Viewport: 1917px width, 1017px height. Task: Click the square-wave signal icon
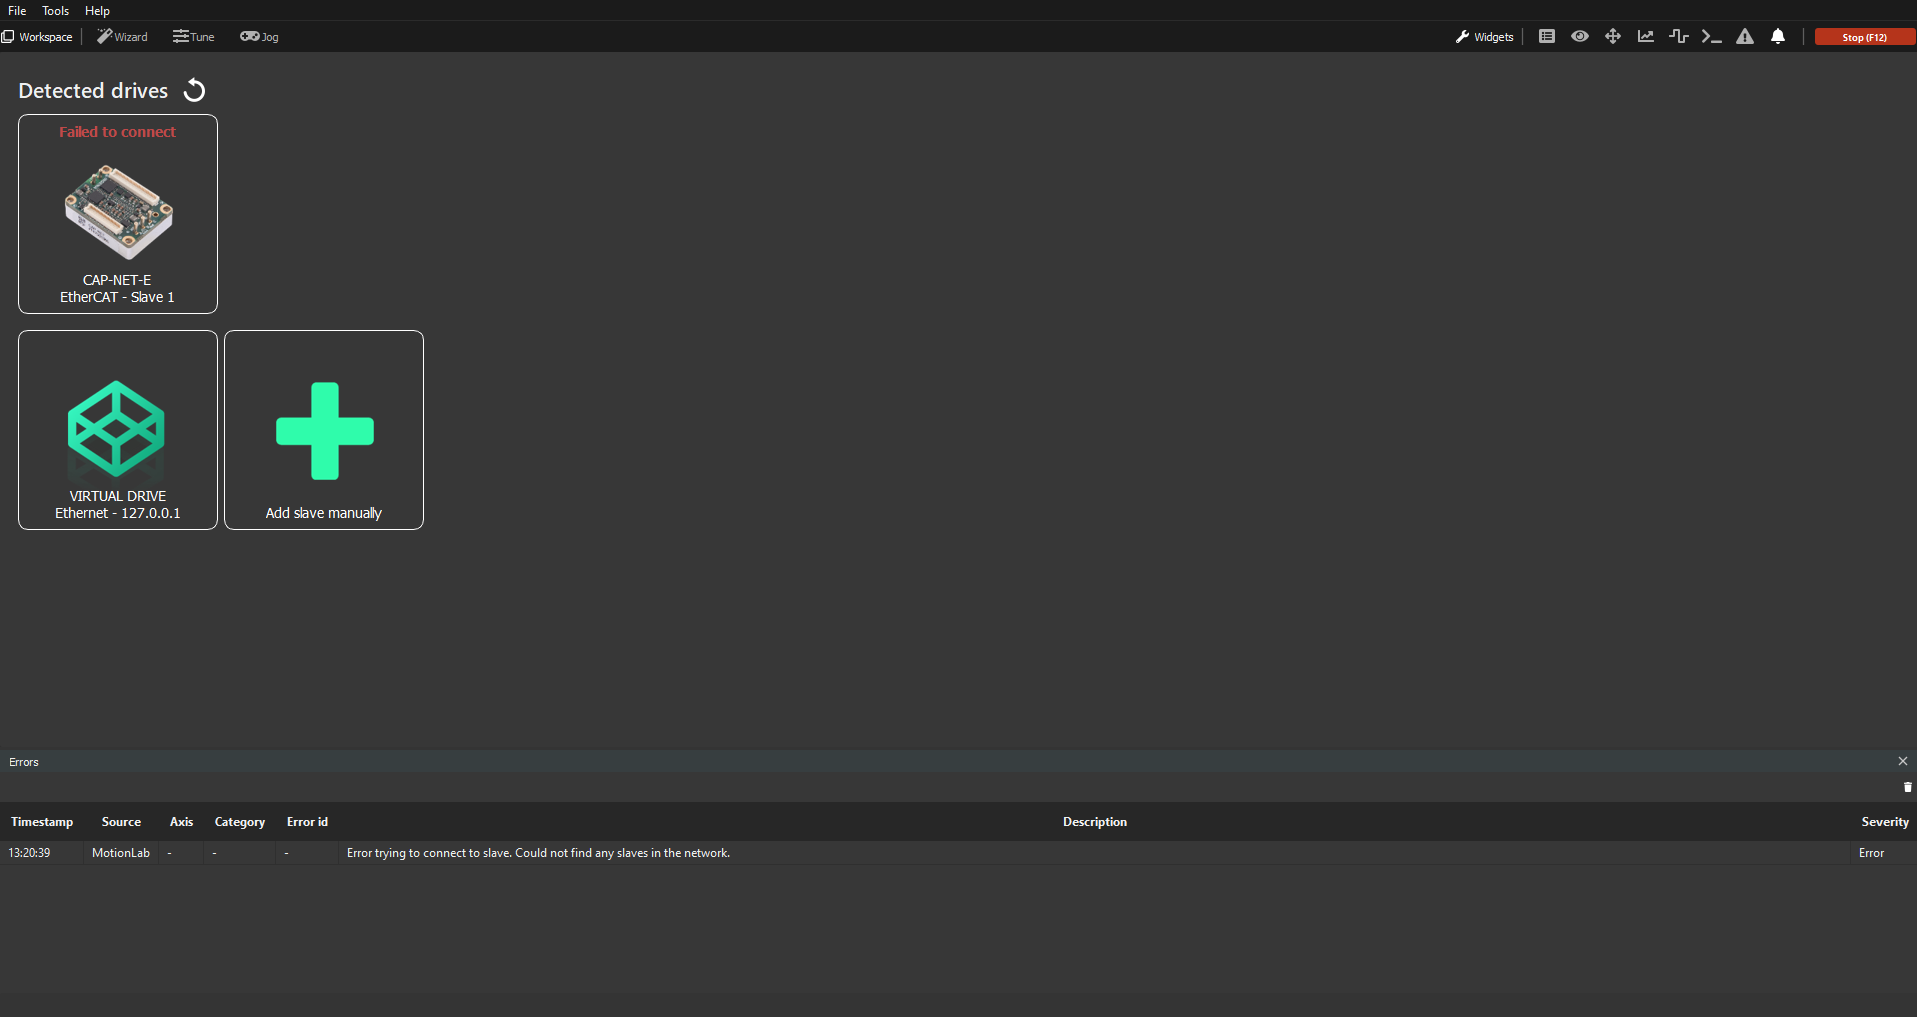1678,37
